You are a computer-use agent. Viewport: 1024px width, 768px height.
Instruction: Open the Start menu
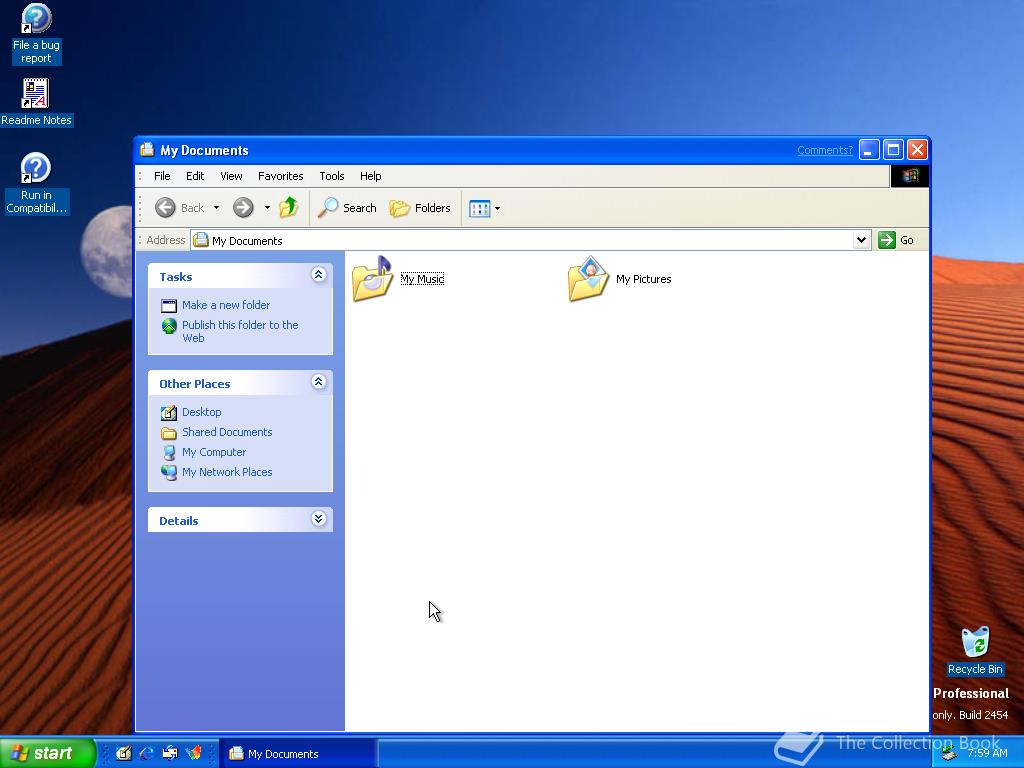pos(47,753)
